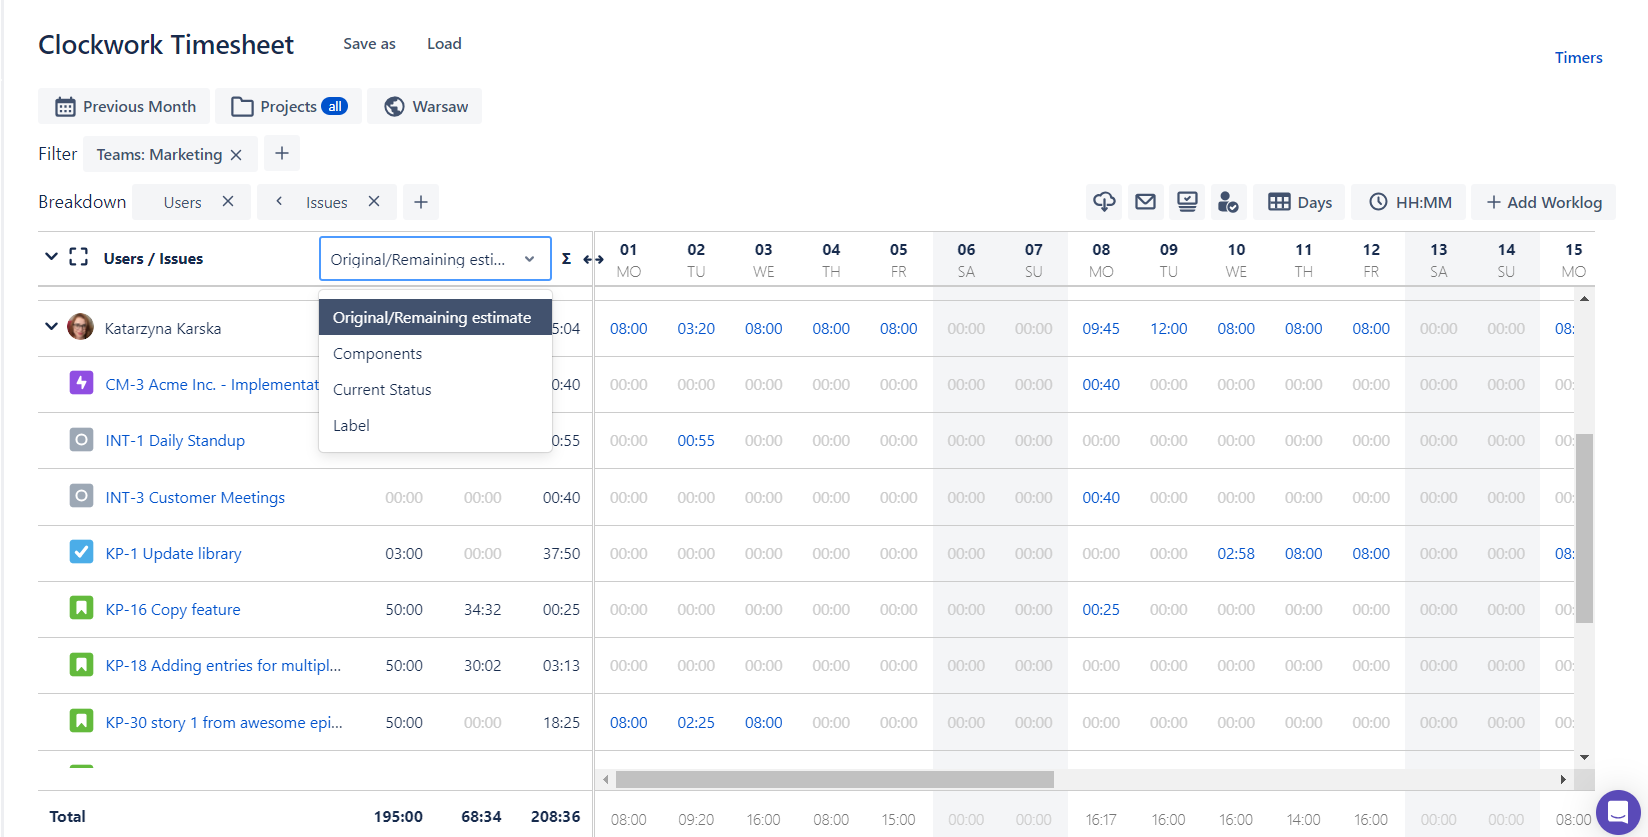Open the chat bubble widget in corner
The image size is (1648, 837).
[1617, 811]
